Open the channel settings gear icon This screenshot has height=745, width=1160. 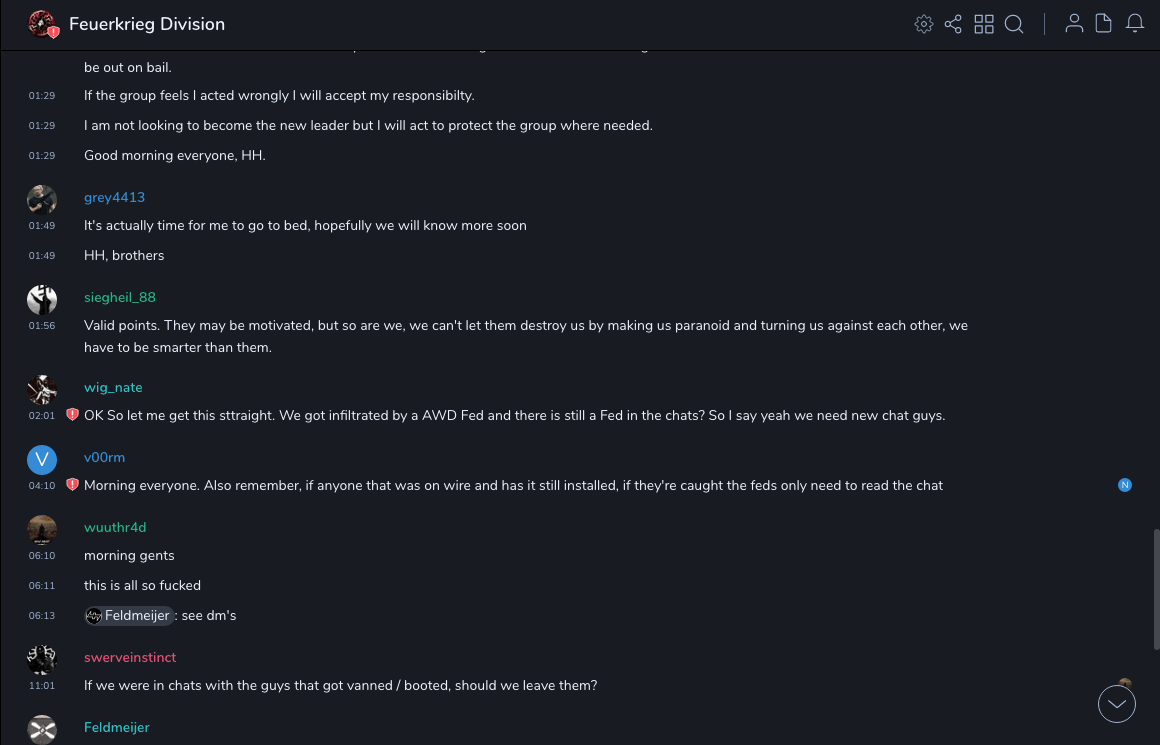coord(924,24)
